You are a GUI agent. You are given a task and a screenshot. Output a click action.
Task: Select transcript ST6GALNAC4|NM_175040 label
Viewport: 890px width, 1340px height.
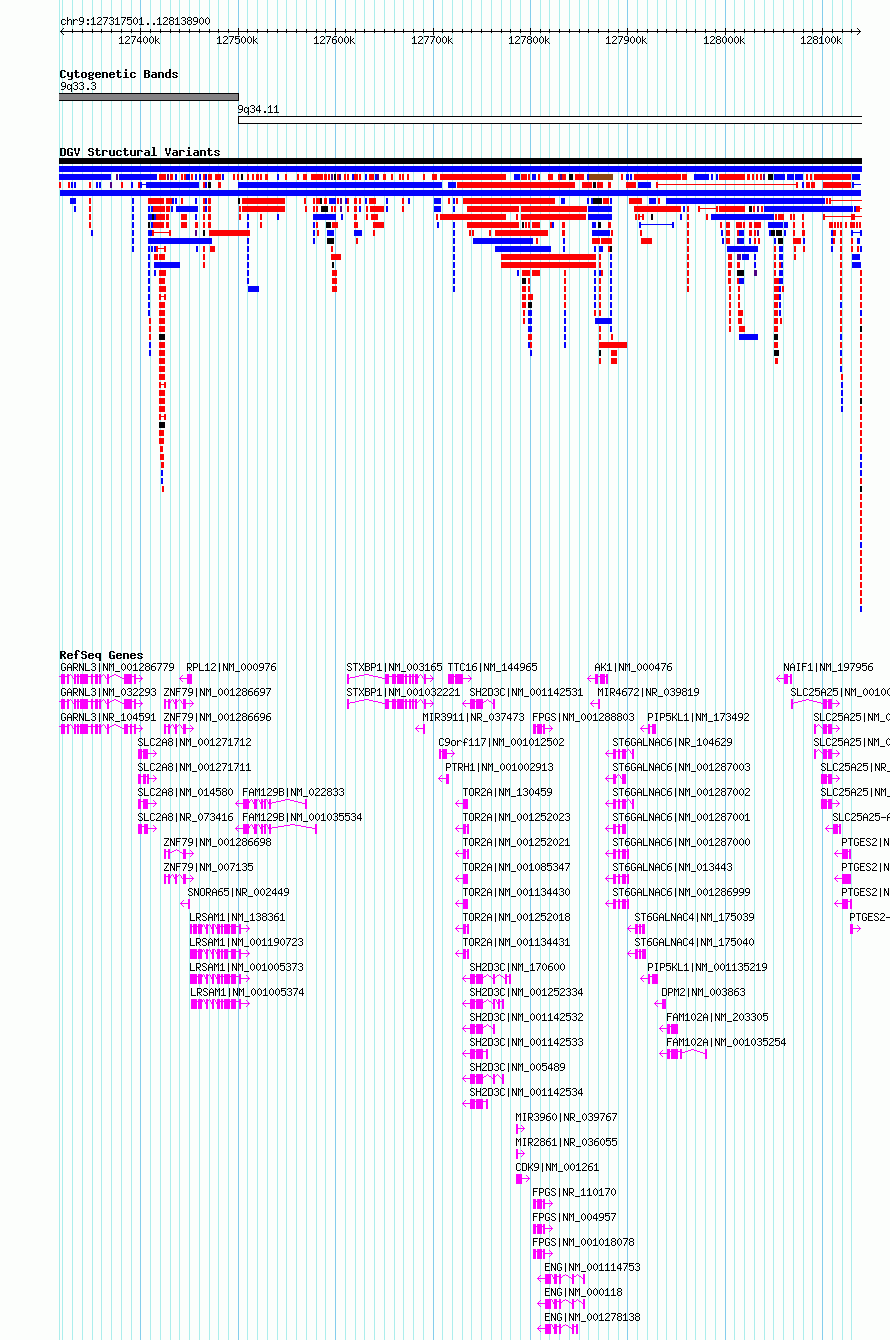[x=695, y=942]
